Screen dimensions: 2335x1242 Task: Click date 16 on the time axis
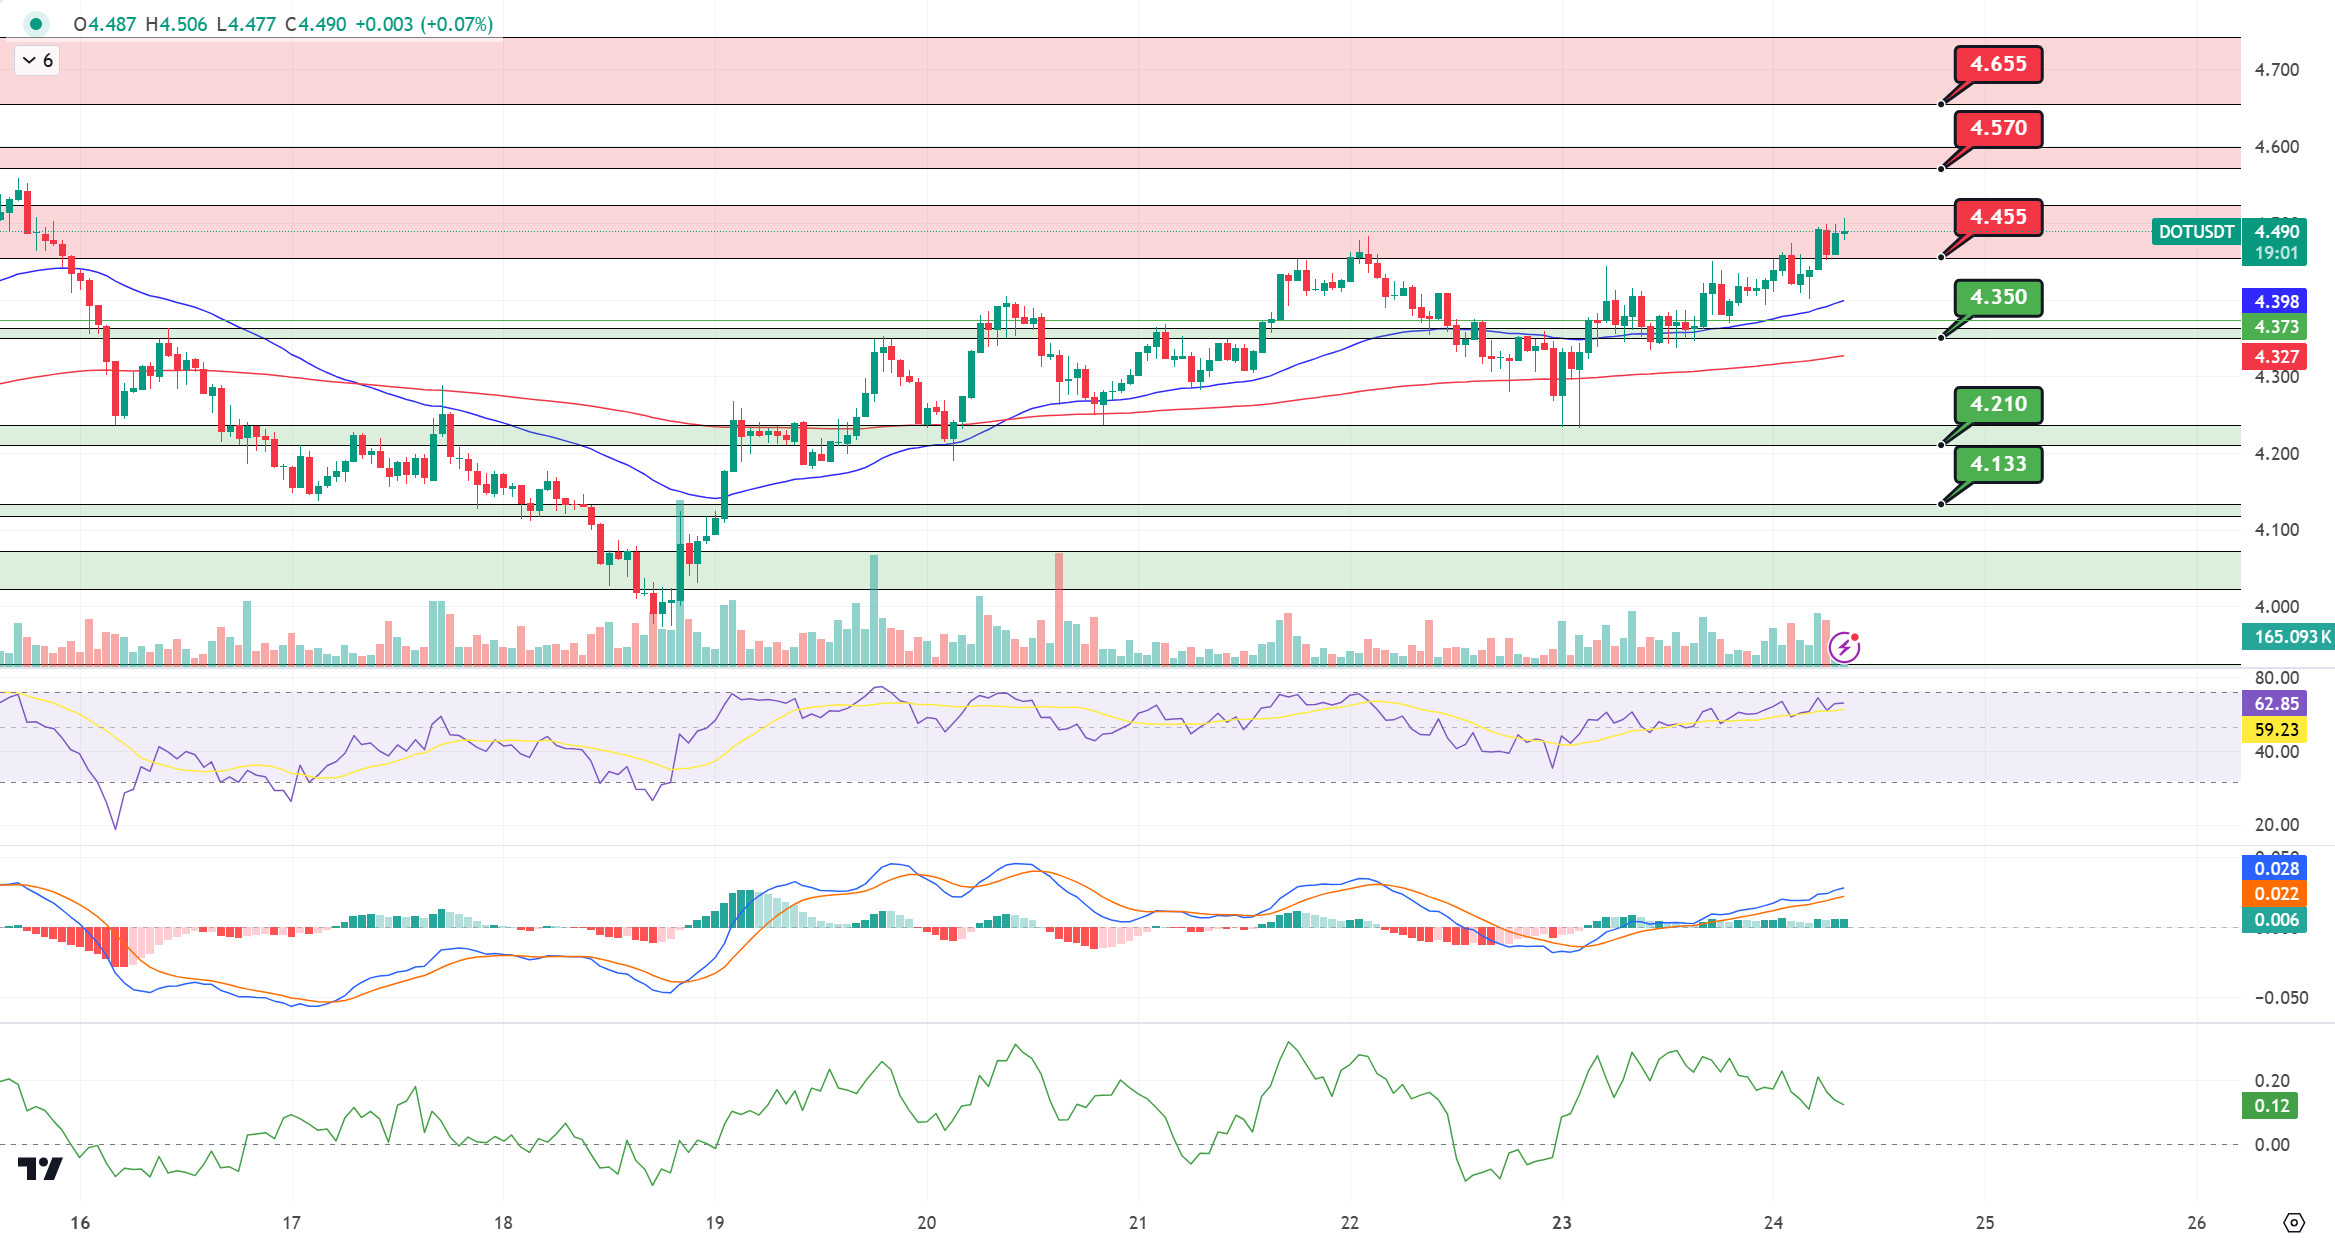pyautogui.click(x=80, y=1223)
